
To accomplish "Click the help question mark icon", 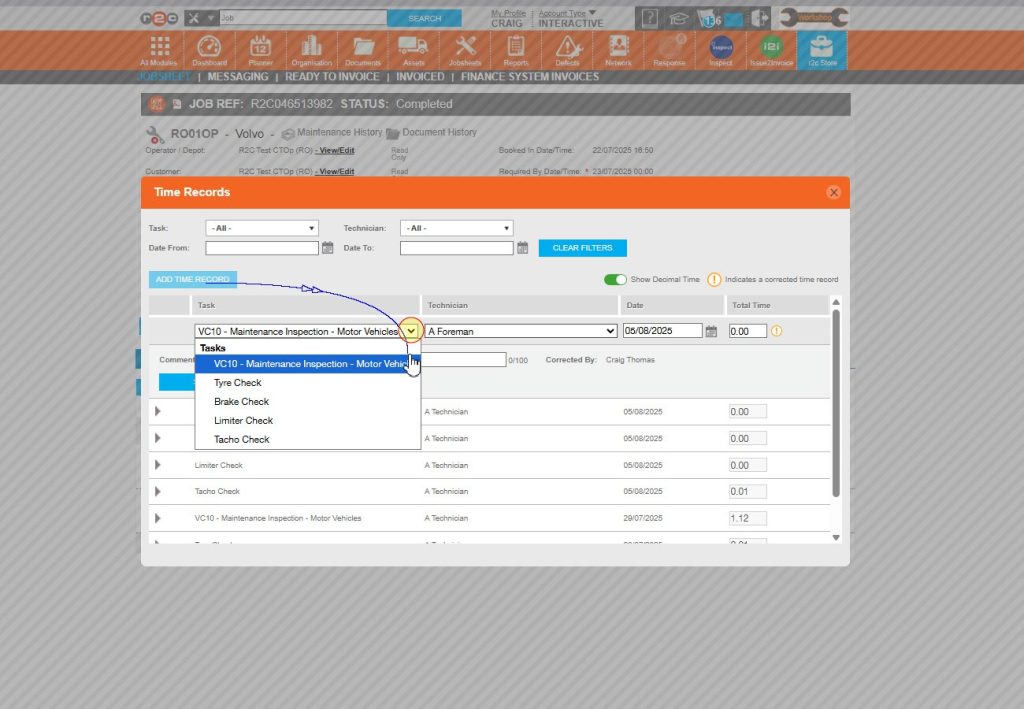I will [650, 18].
